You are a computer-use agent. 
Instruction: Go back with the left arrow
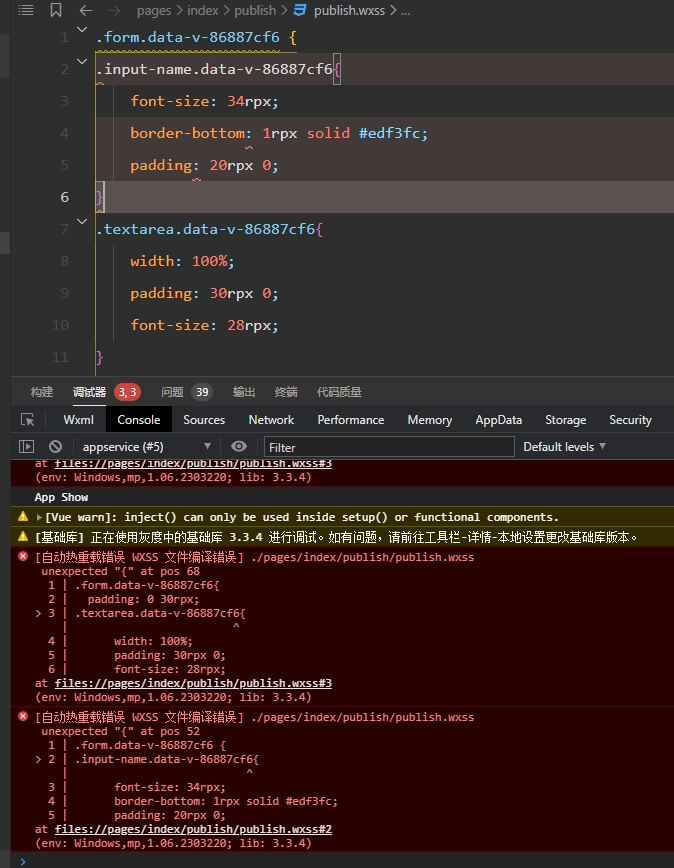[x=86, y=10]
